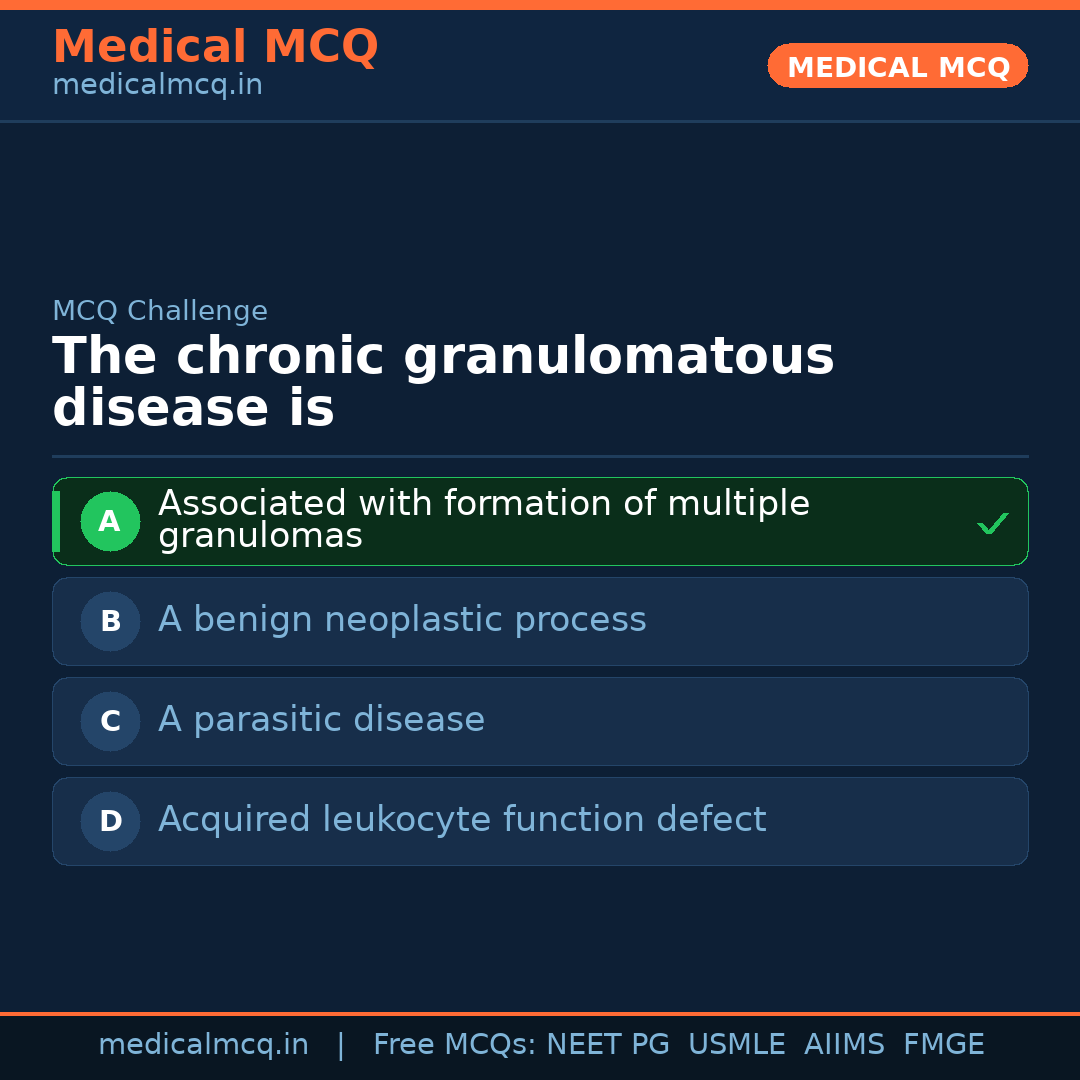
Task: Click 'Associated with formation of multiple granulomas' text
Action: pyautogui.click(x=484, y=519)
